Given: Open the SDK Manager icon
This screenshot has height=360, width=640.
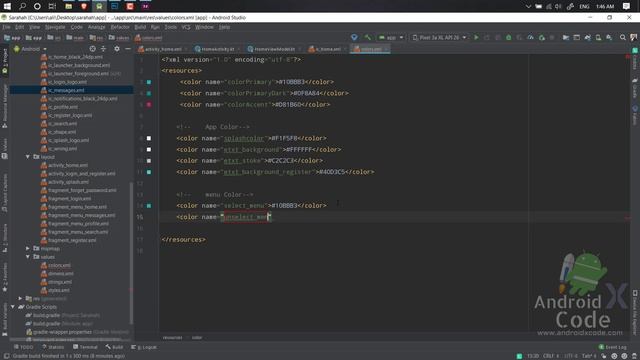Looking at the screenshot, I should point(609,38).
